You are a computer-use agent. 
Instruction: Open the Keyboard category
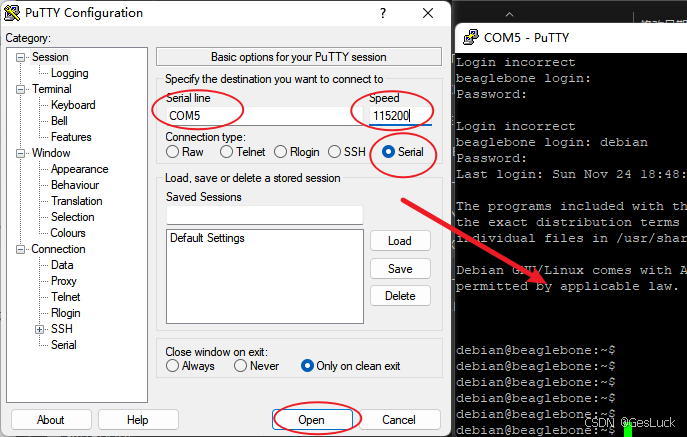(73, 105)
